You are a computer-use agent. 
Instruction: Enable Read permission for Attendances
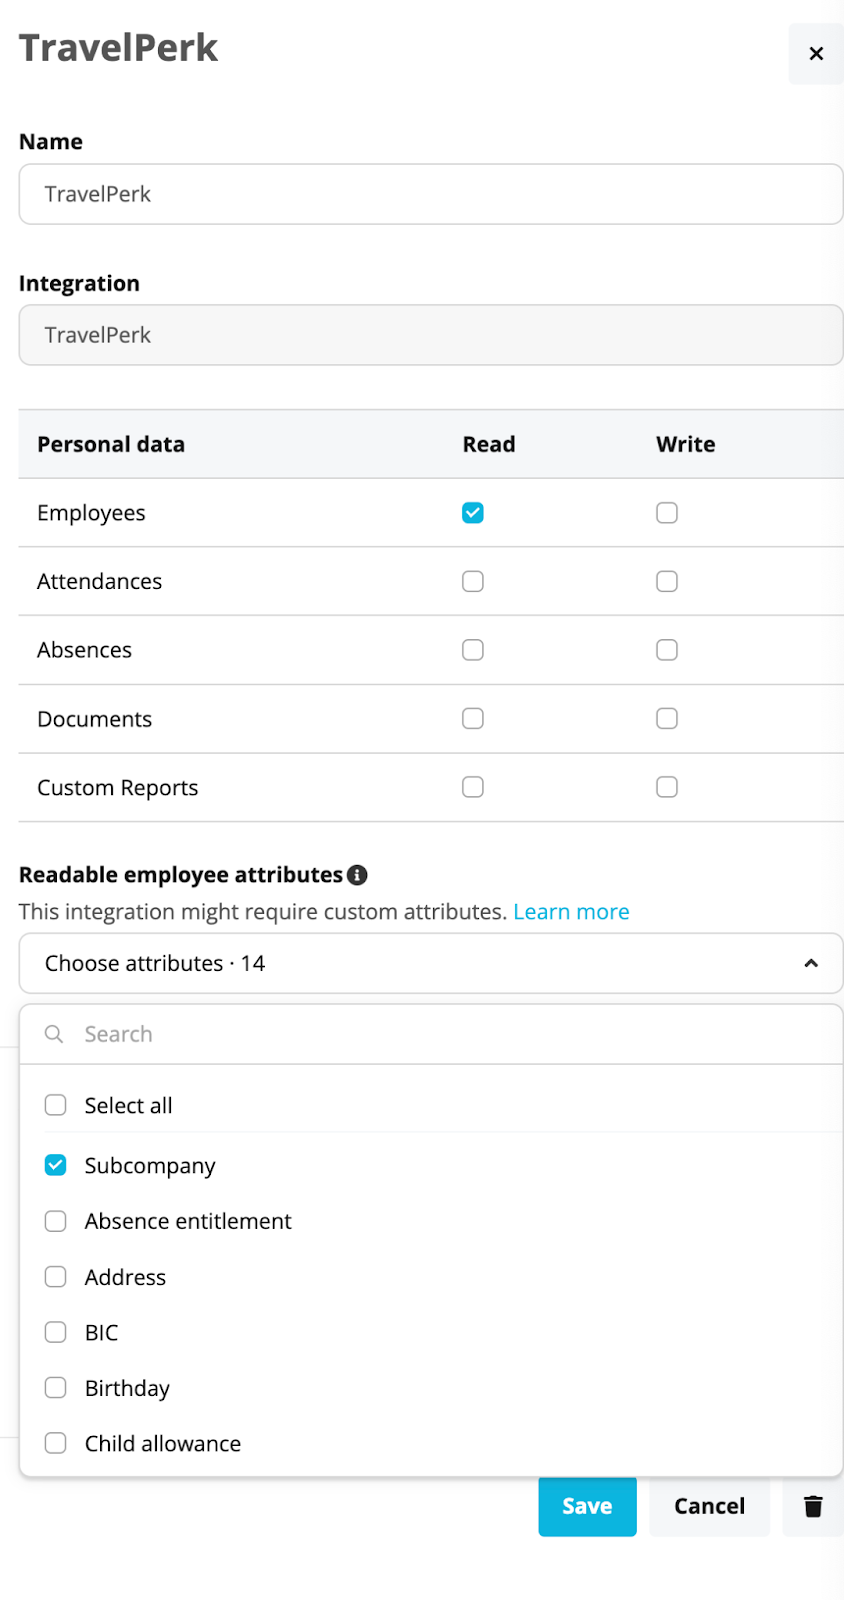(x=473, y=581)
